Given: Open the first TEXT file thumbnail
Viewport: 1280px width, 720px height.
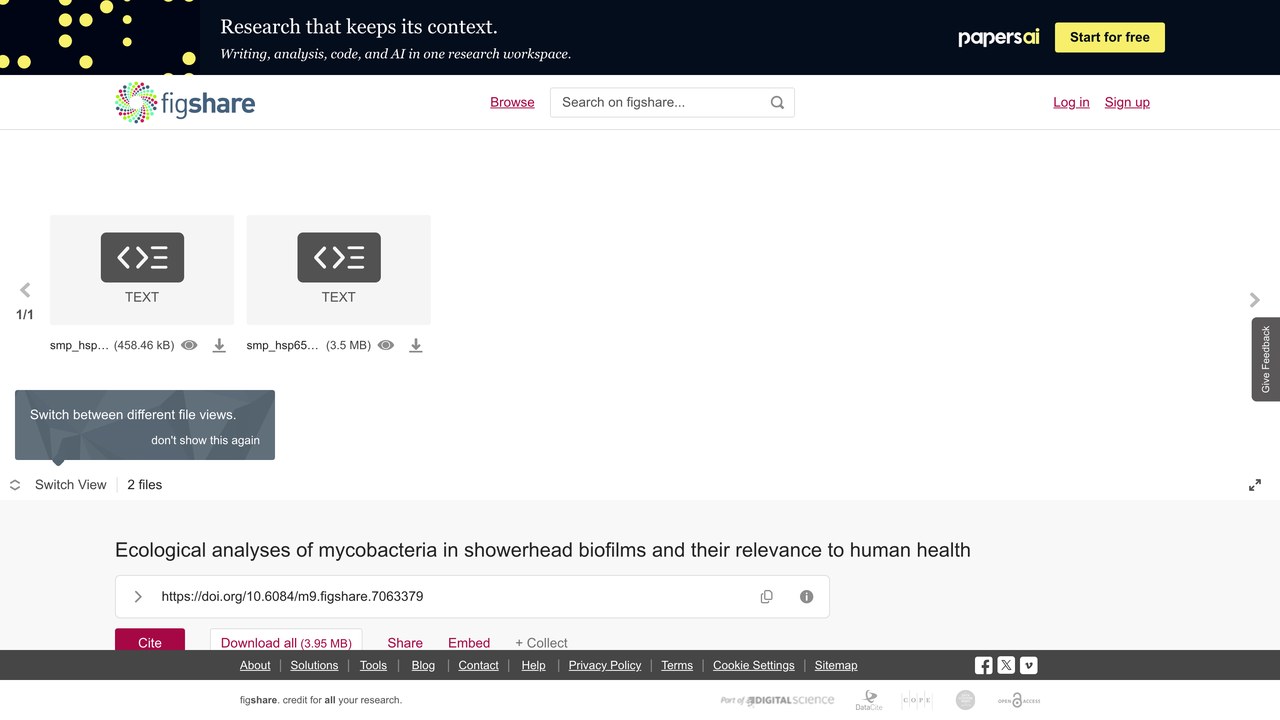Looking at the screenshot, I should (x=142, y=270).
